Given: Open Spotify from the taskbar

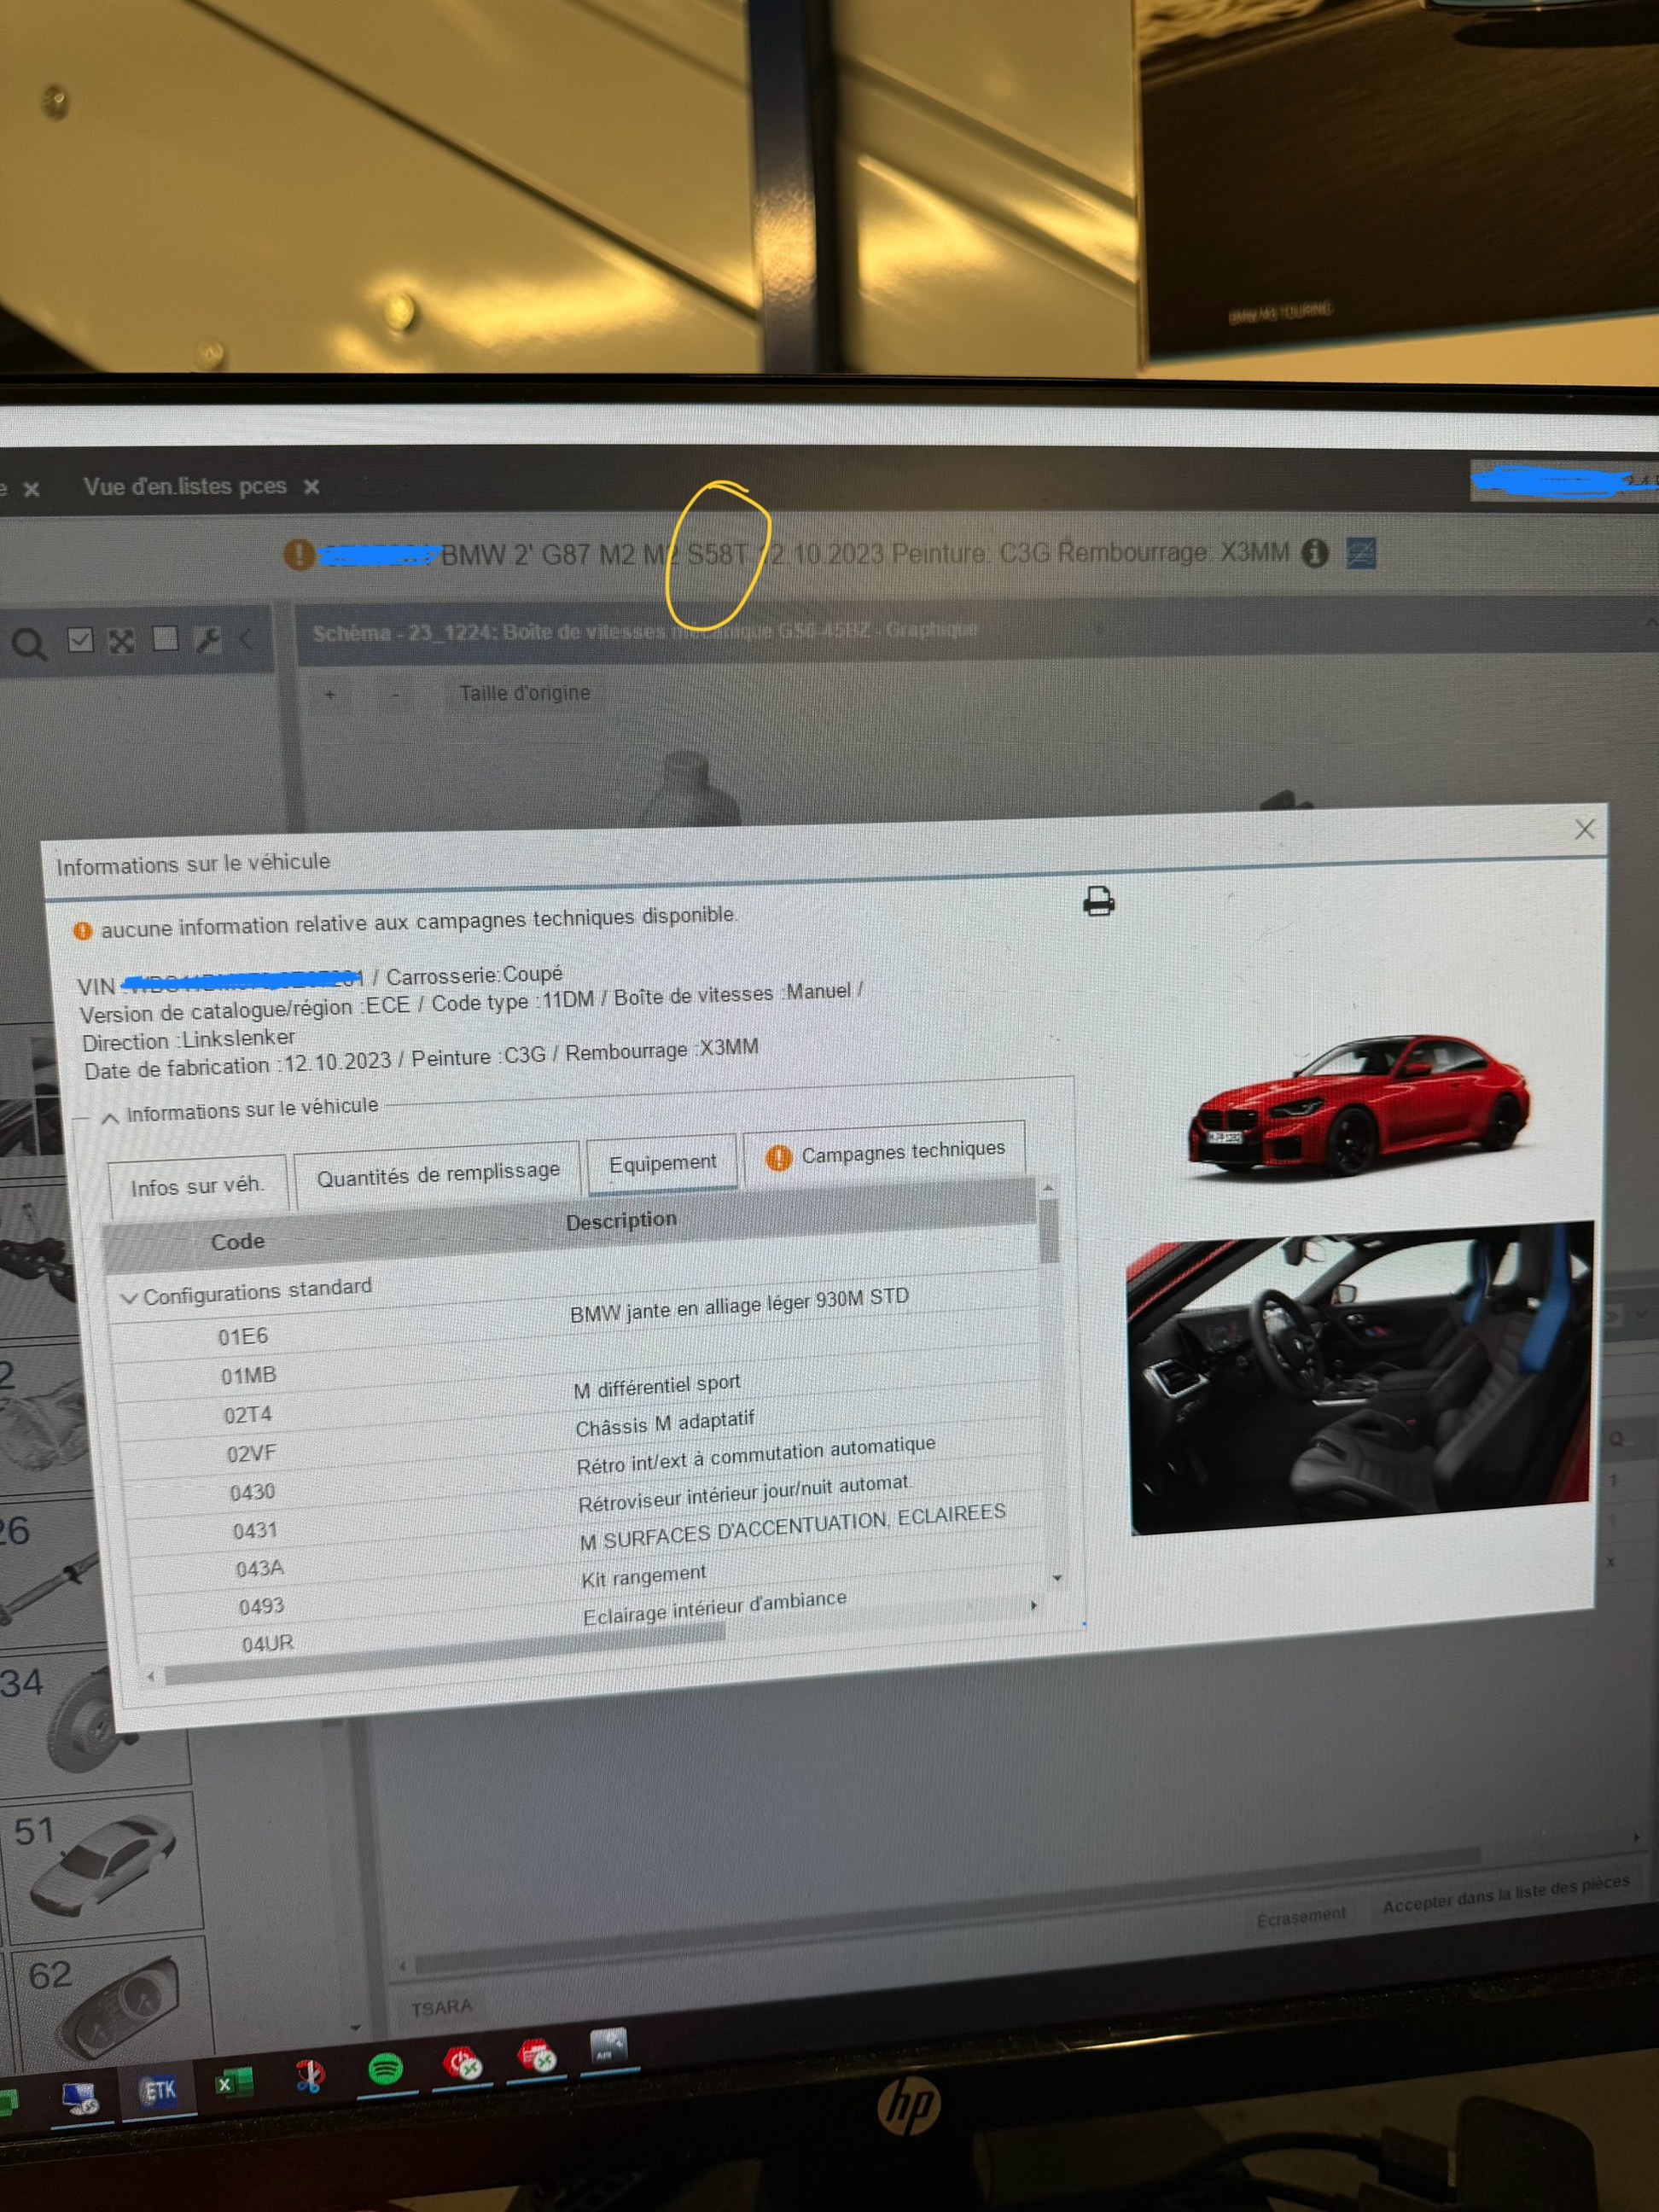Looking at the screenshot, I should click(x=385, y=2069).
